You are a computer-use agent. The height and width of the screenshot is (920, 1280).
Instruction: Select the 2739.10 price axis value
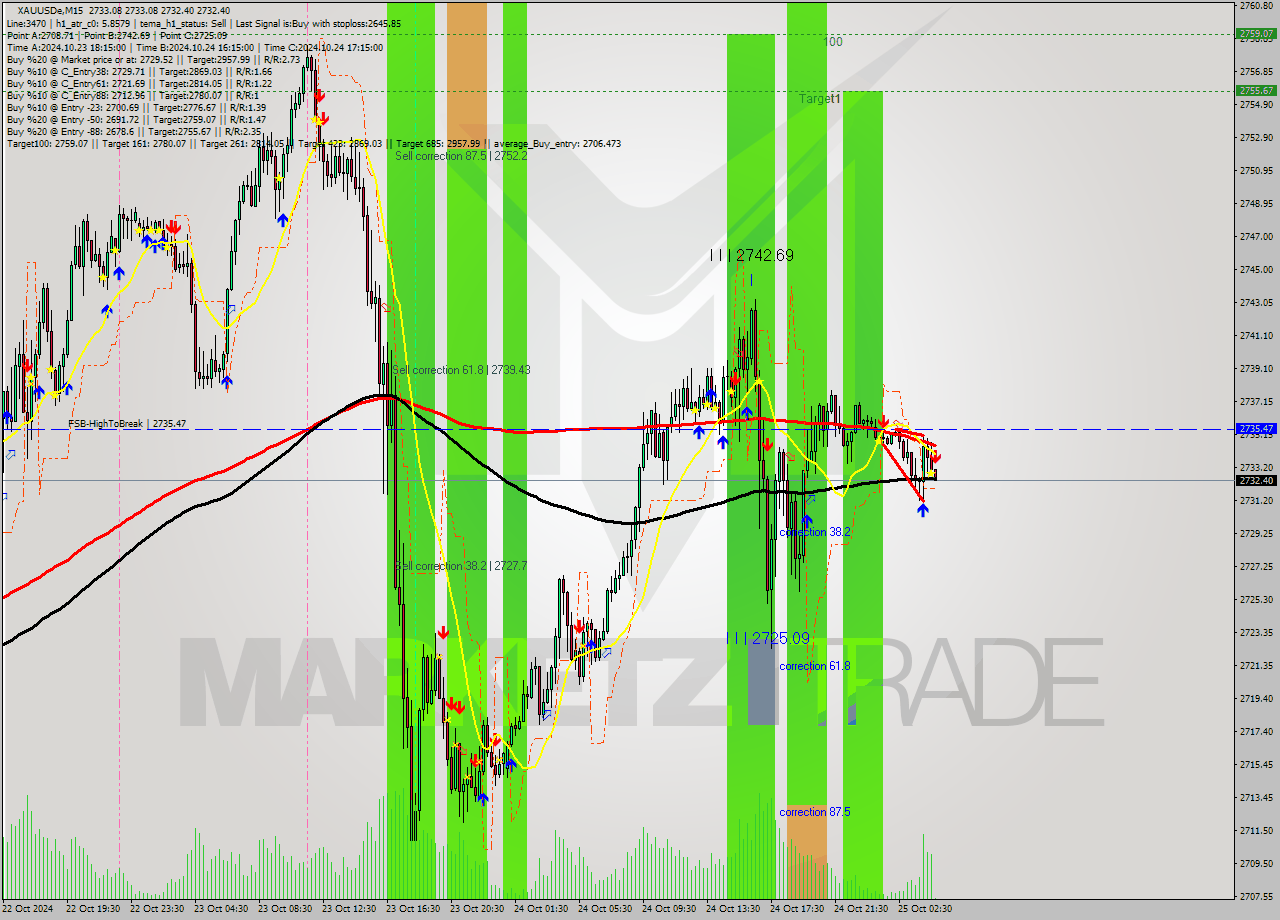1256,369
